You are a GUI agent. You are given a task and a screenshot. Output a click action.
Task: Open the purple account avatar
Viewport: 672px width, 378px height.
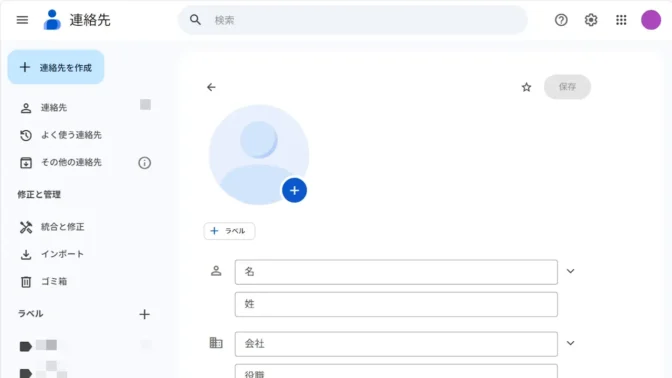click(651, 20)
